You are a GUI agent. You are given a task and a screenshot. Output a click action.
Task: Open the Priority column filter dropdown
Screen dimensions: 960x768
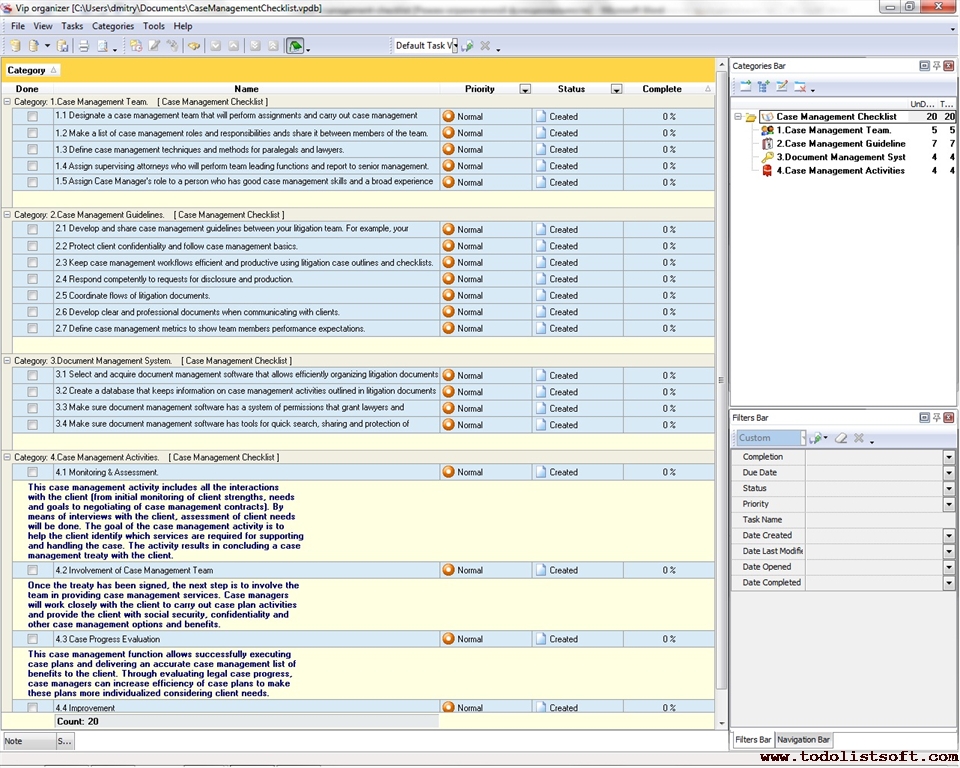click(525, 89)
